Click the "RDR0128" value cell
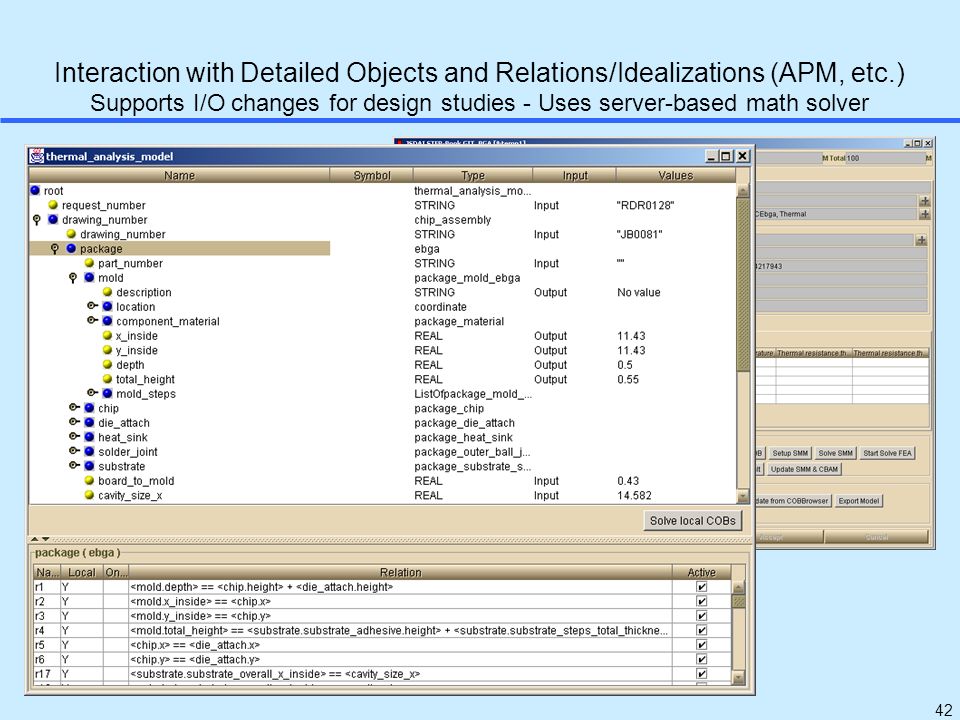Image resolution: width=960 pixels, height=720 pixels. (645, 205)
